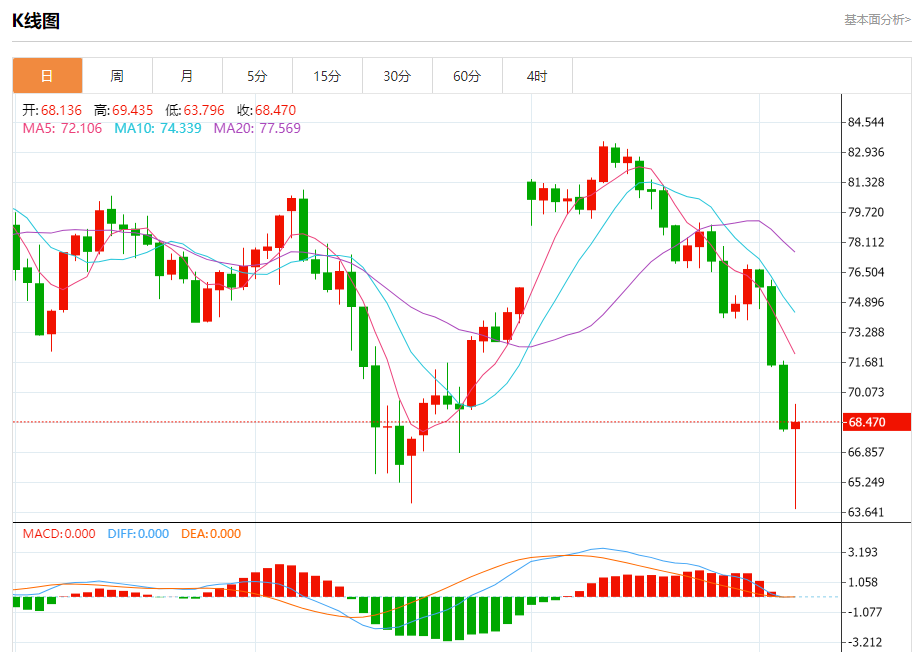The width and height of the screenshot is (922, 652).
Task: Click the 81.328 price axis label
Action: click(866, 182)
